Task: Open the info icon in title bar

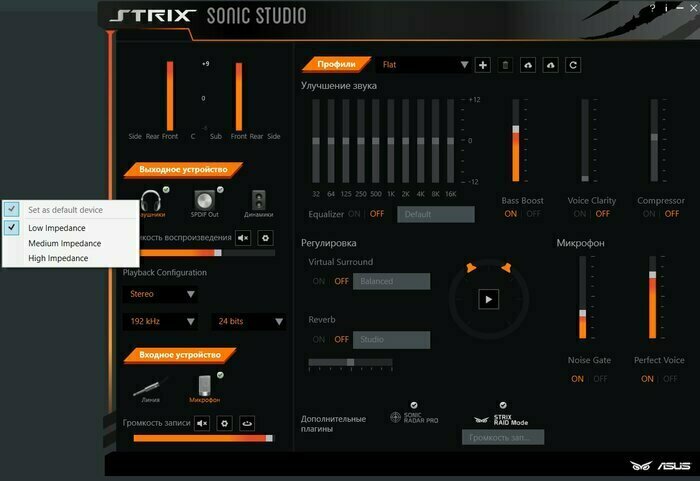Action: click(x=666, y=8)
